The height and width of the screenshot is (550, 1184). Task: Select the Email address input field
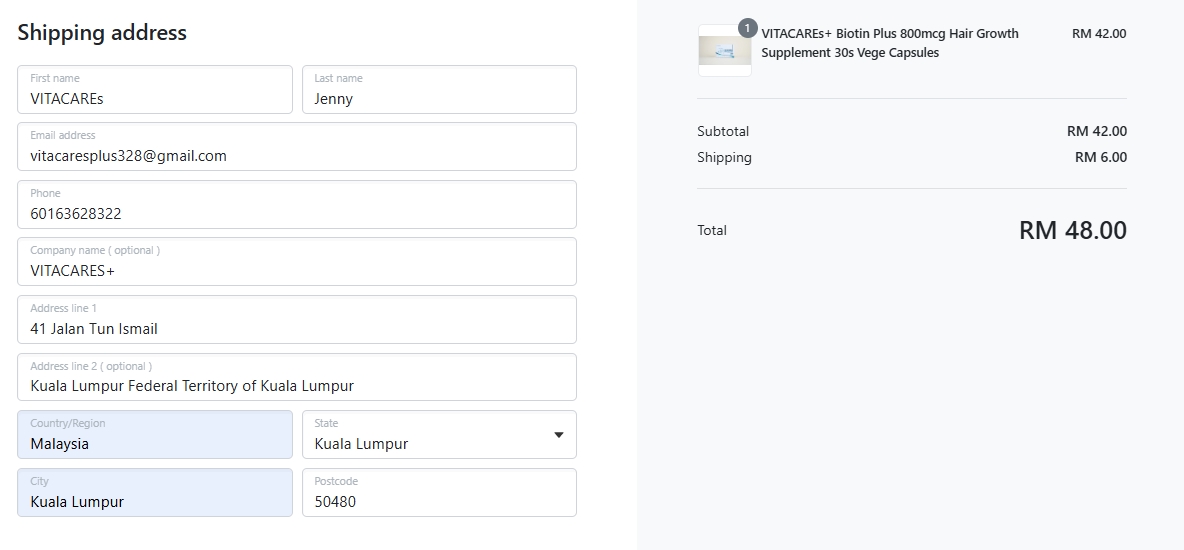point(297,147)
